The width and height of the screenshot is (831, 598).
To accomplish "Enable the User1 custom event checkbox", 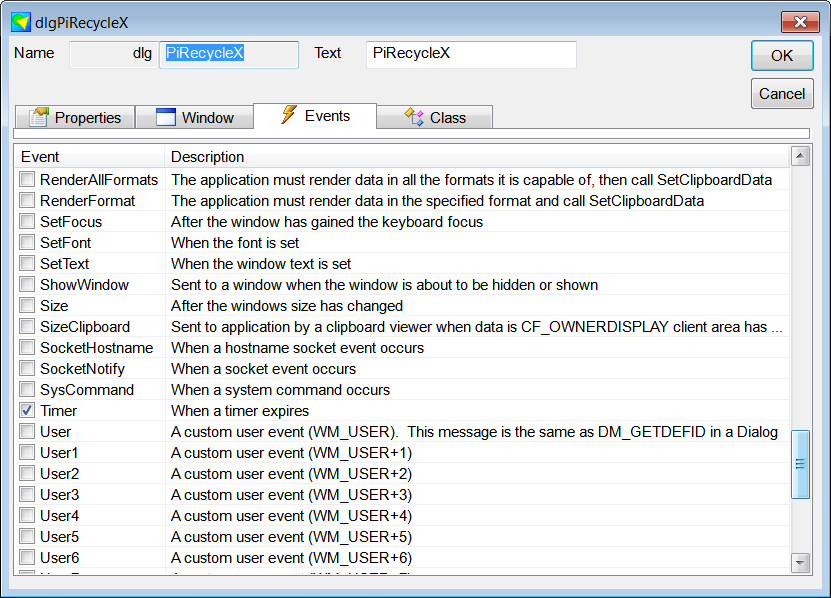I will [x=27, y=452].
